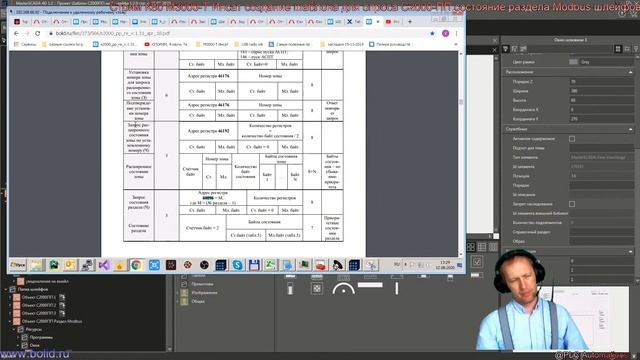
Task: Open the Сервисы apps bookmark
Action: pyautogui.click(x=25, y=44)
